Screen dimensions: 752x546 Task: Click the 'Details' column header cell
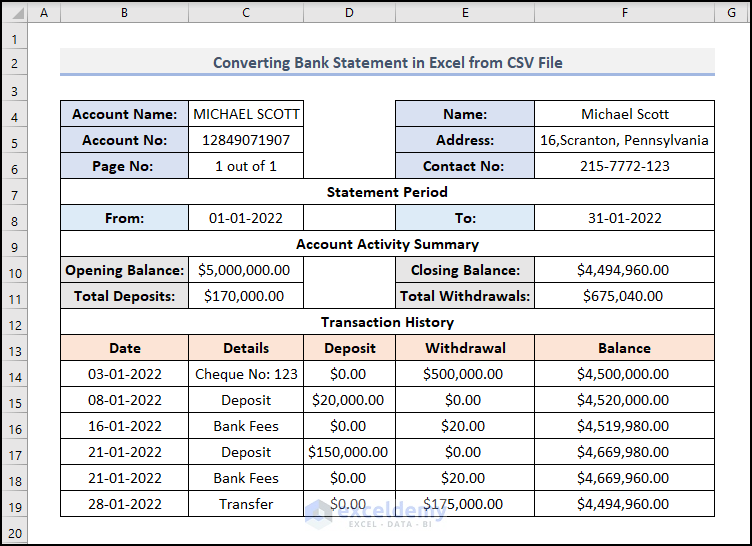pos(246,348)
